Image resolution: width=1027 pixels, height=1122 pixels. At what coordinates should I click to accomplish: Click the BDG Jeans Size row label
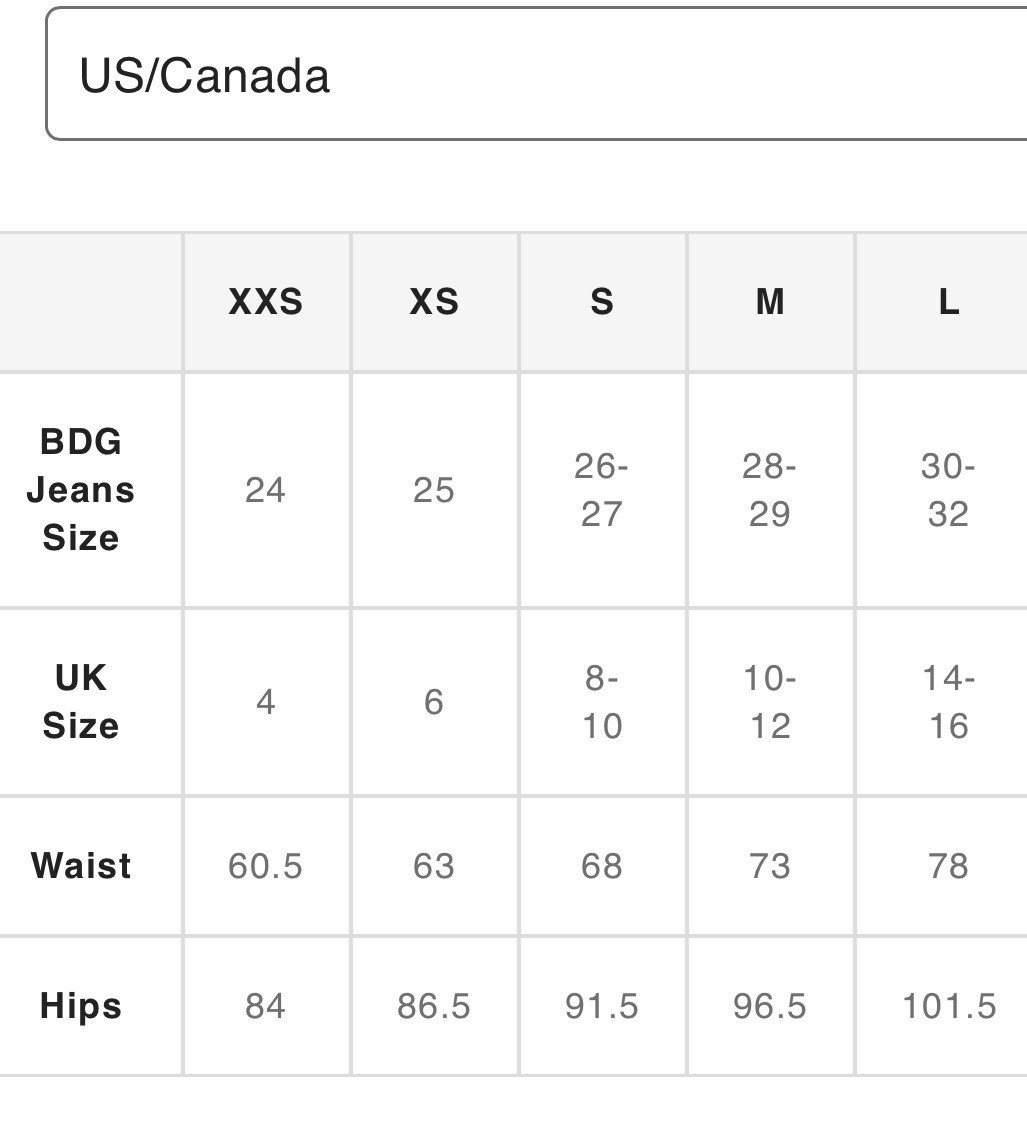click(81, 490)
